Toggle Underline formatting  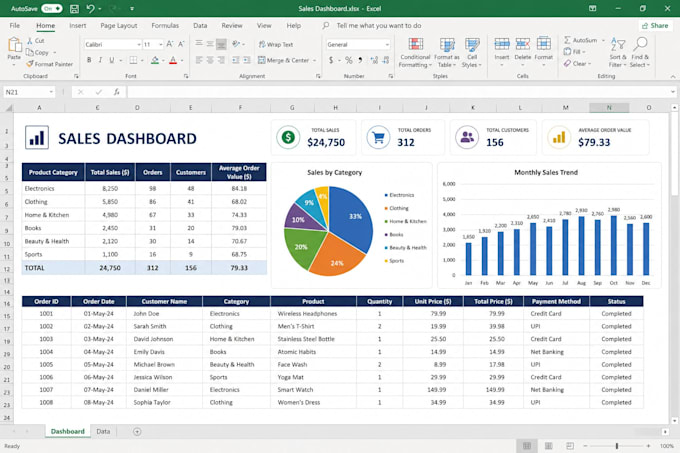tap(111, 60)
